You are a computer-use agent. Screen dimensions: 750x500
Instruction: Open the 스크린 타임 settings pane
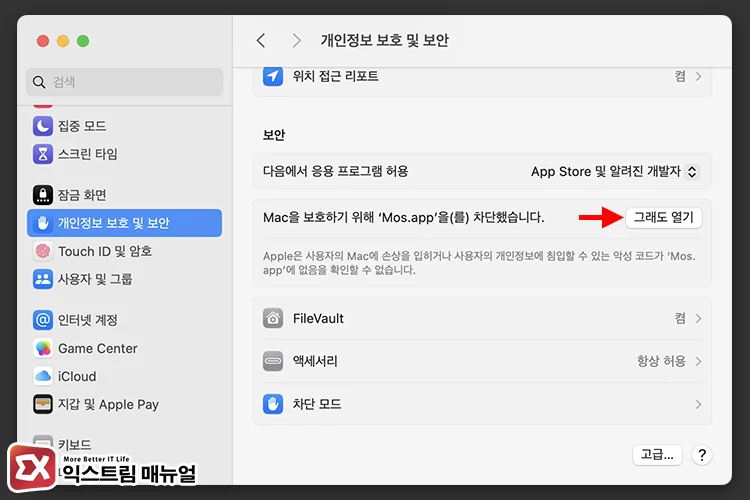click(x=124, y=154)
